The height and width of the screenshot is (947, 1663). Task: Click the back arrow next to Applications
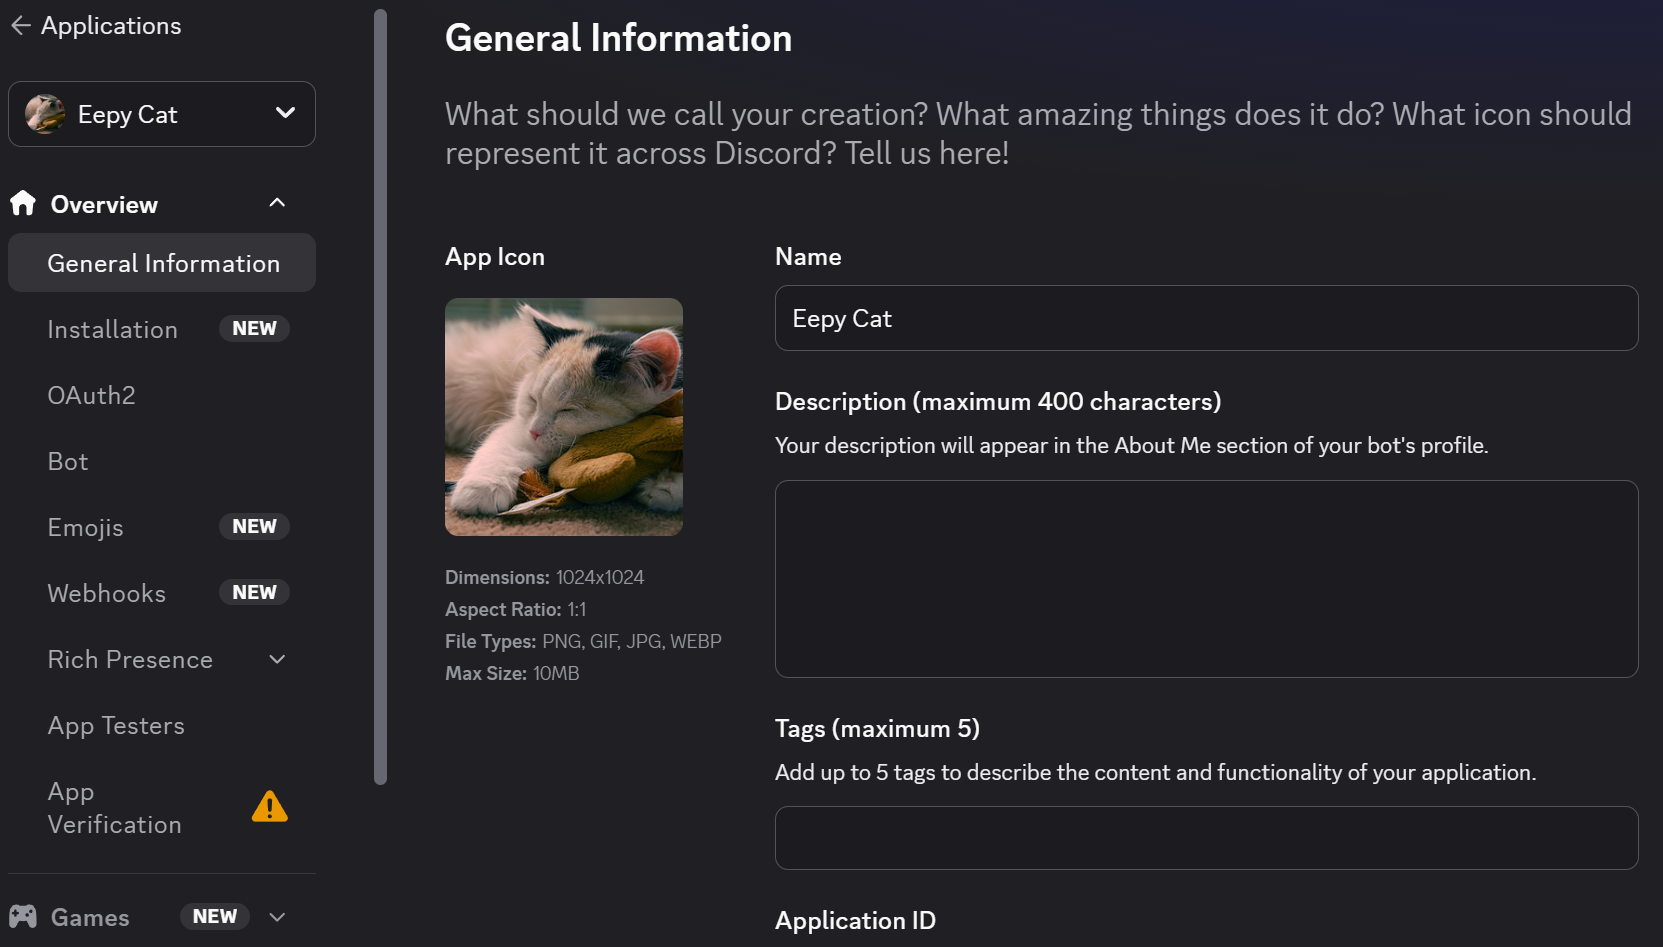(x=21, y=26)
